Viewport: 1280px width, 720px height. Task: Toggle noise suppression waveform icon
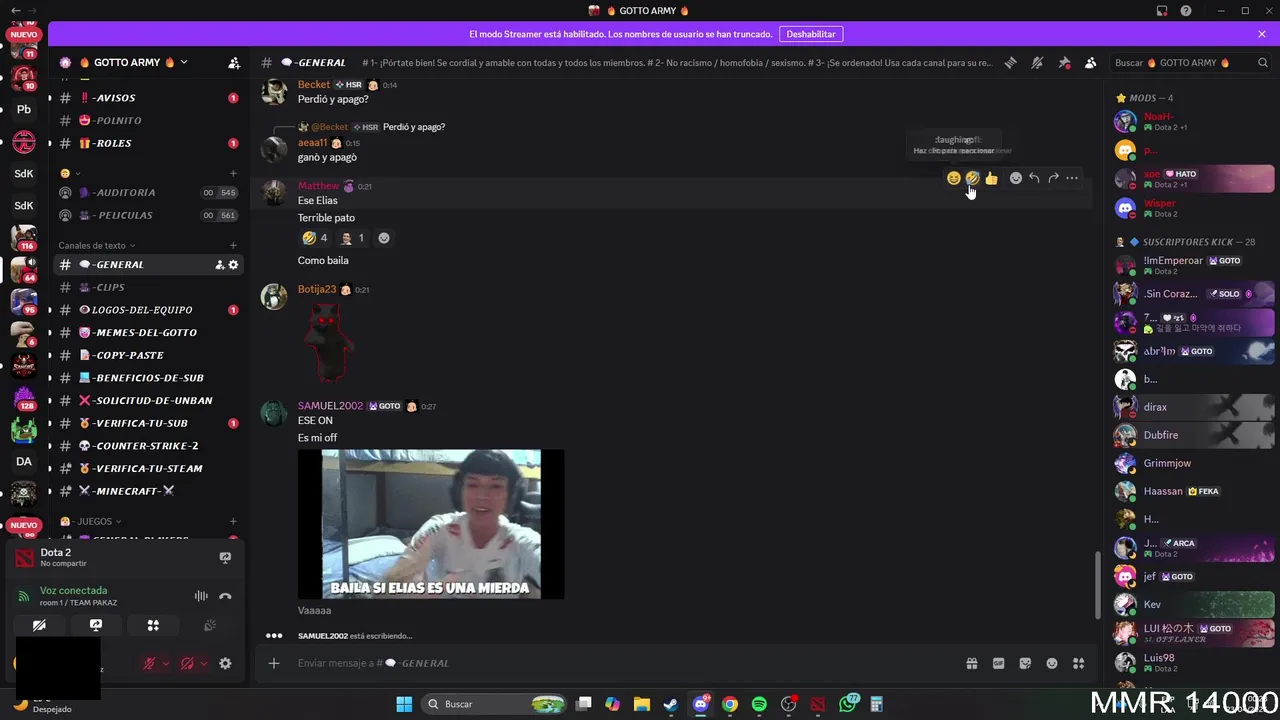(x=201, y=596)
